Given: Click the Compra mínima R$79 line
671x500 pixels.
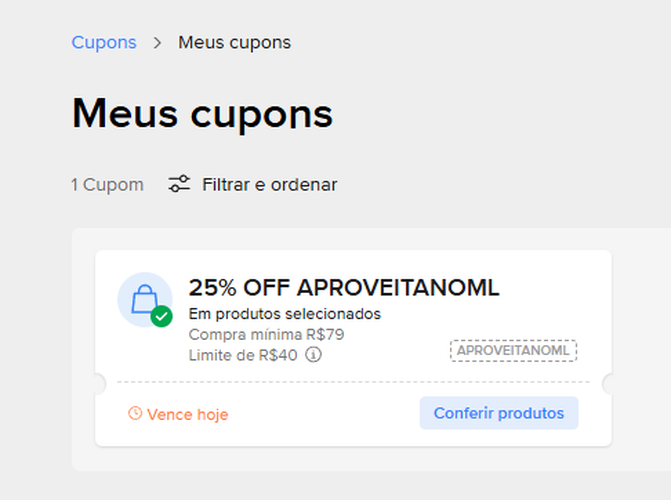Looking at the screenshot, I should [x=267, y=335].
